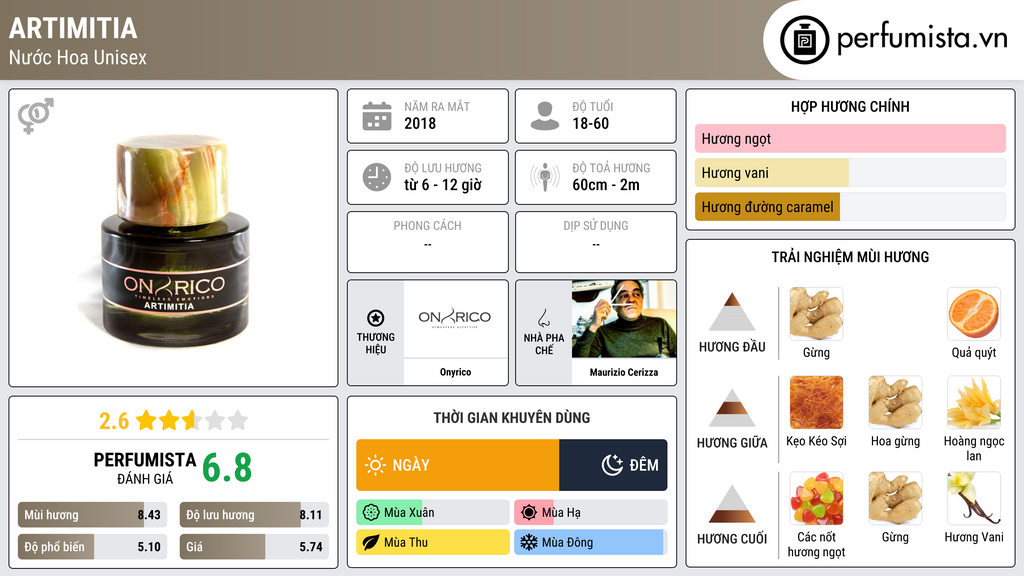
Task: Click the snowflake icon for Mùa Đông
Action: pos(529,542)
